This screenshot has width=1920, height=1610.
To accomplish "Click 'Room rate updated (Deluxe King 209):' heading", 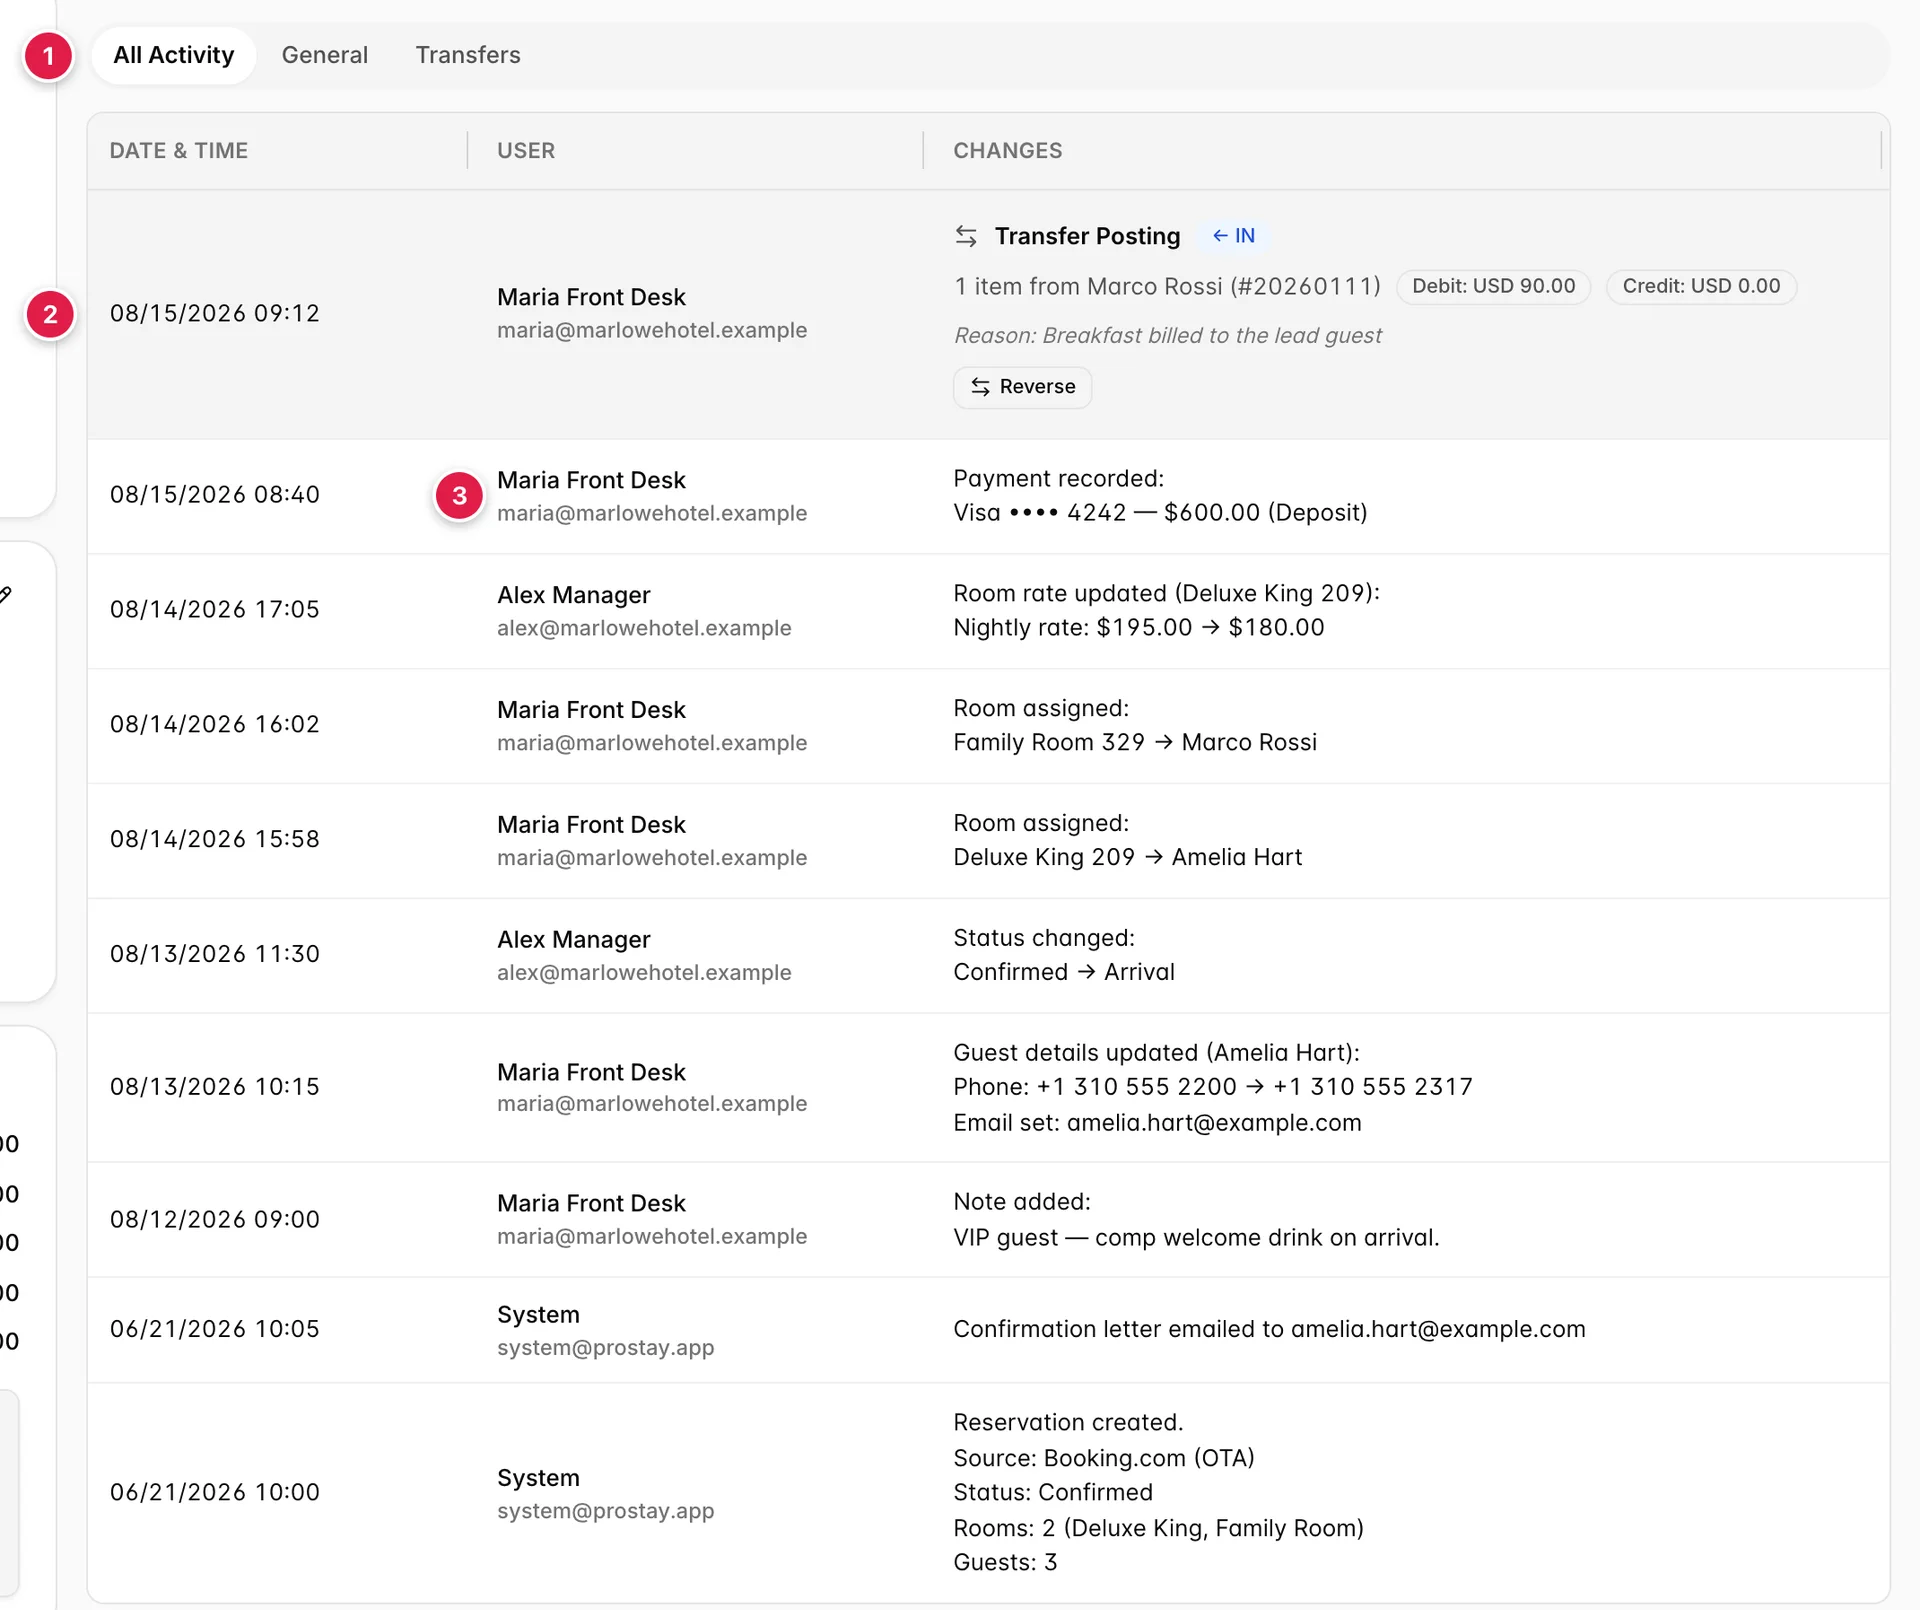I will coord(1166,594).
